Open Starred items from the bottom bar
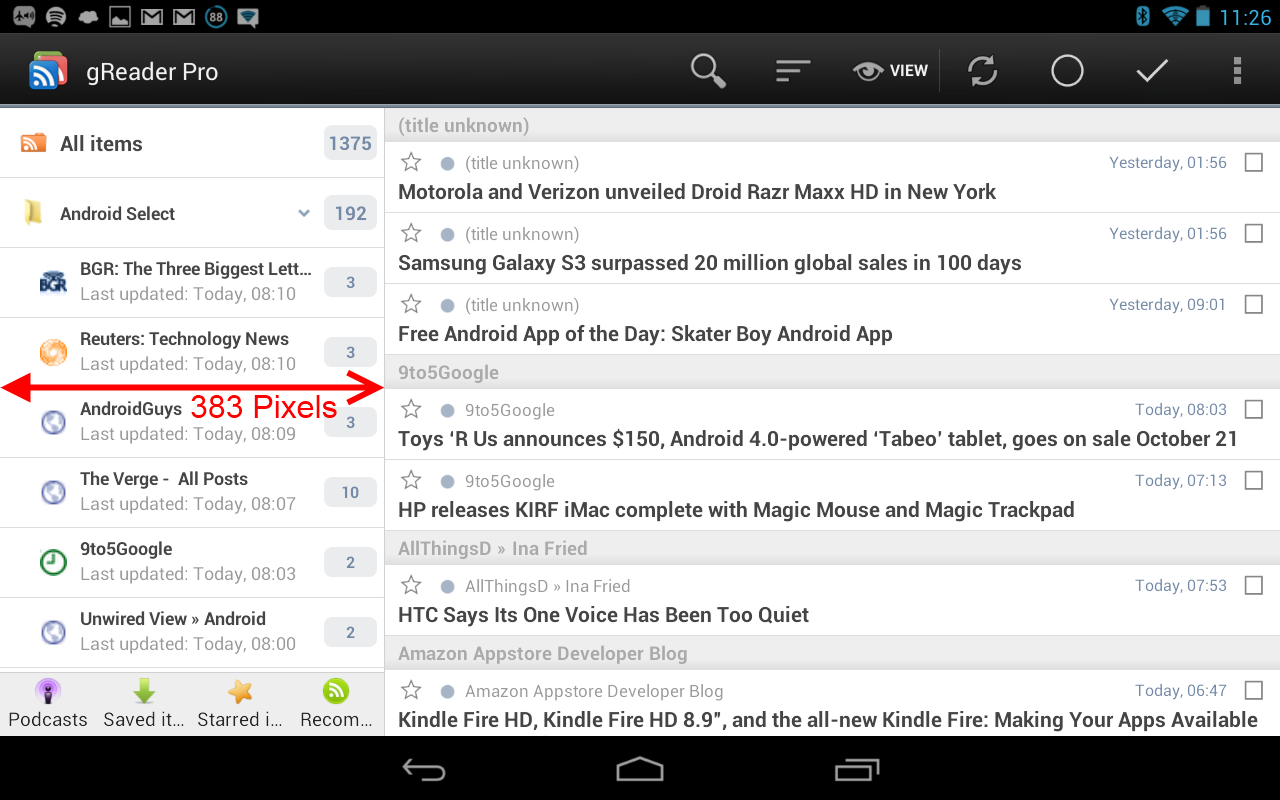Screen dimensions: 1280x800 point(239,701)
